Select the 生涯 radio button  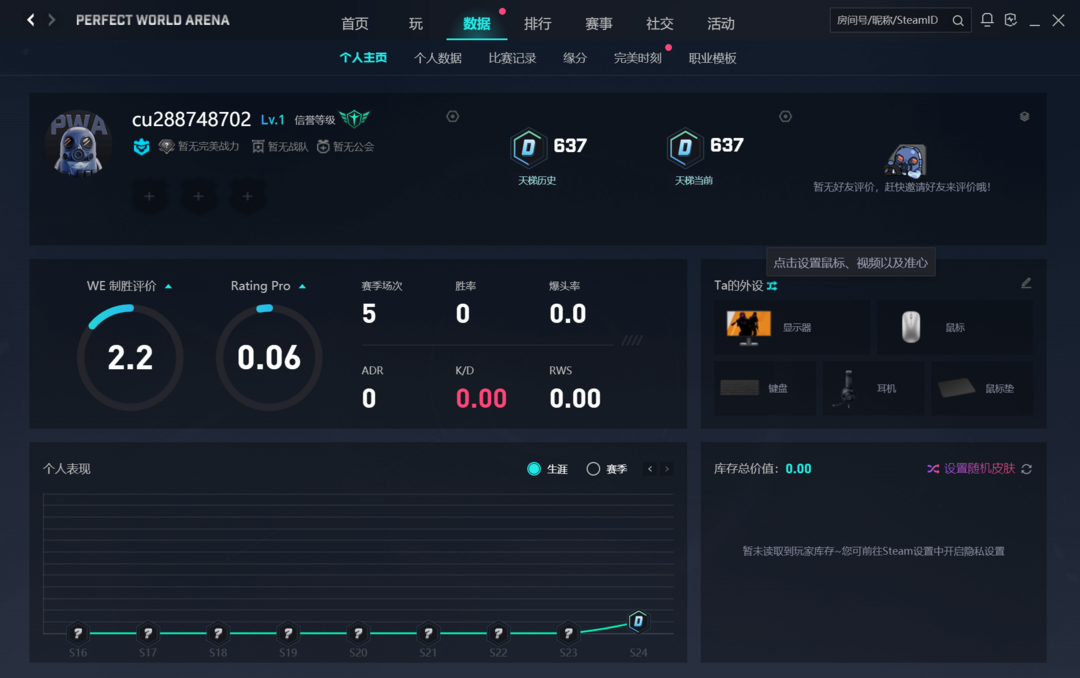pos(534,469)
